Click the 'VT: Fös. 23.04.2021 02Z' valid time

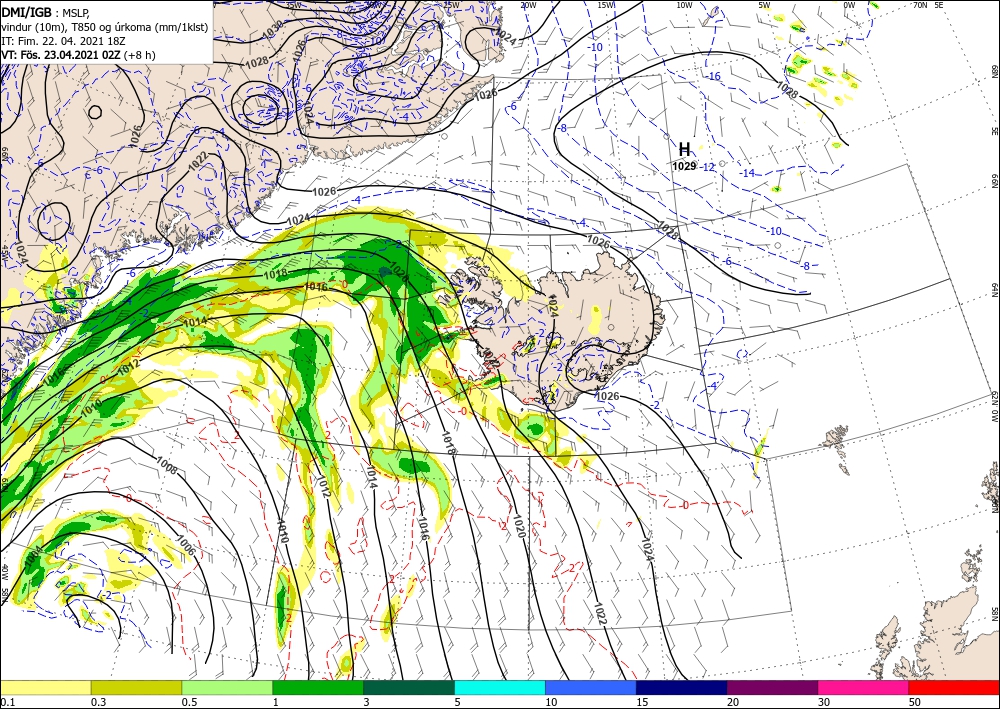pos(61,55)
